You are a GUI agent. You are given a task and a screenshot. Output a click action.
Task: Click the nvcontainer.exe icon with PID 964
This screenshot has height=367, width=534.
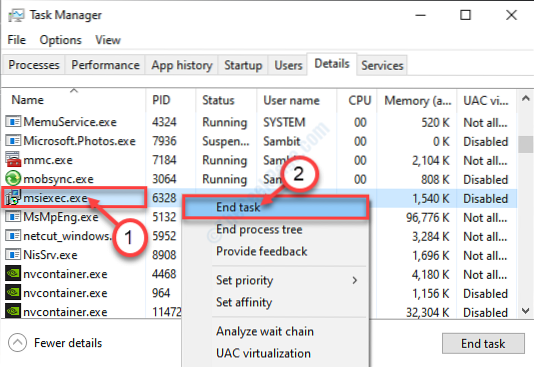point(13,292)
